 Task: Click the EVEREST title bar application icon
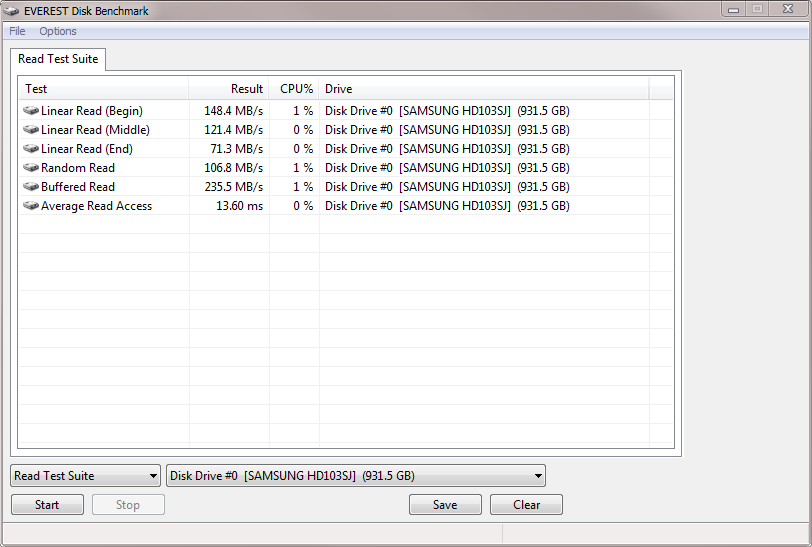[x=11, y=11]
